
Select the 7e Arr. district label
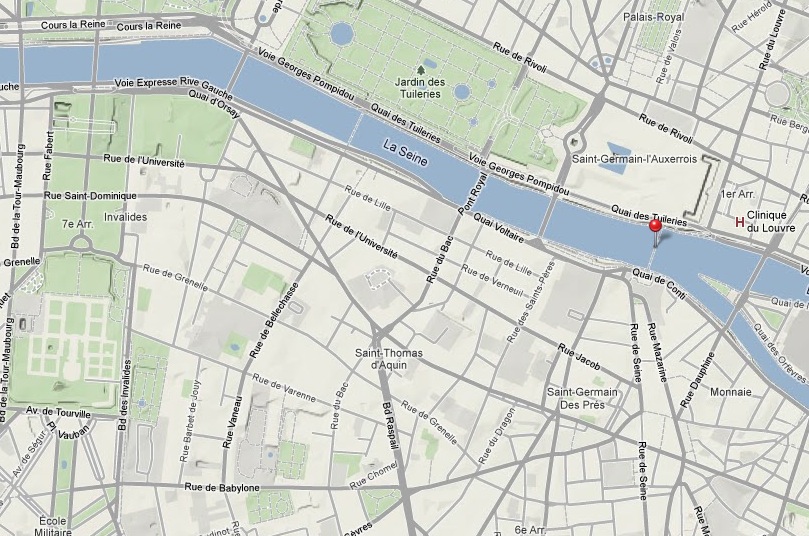tap(78, 224)
